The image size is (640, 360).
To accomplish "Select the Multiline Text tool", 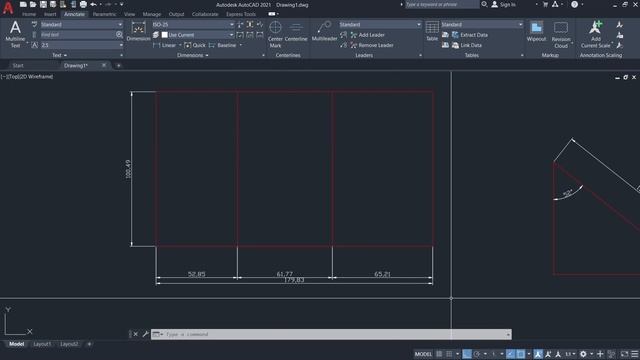I will pos(15,34).
